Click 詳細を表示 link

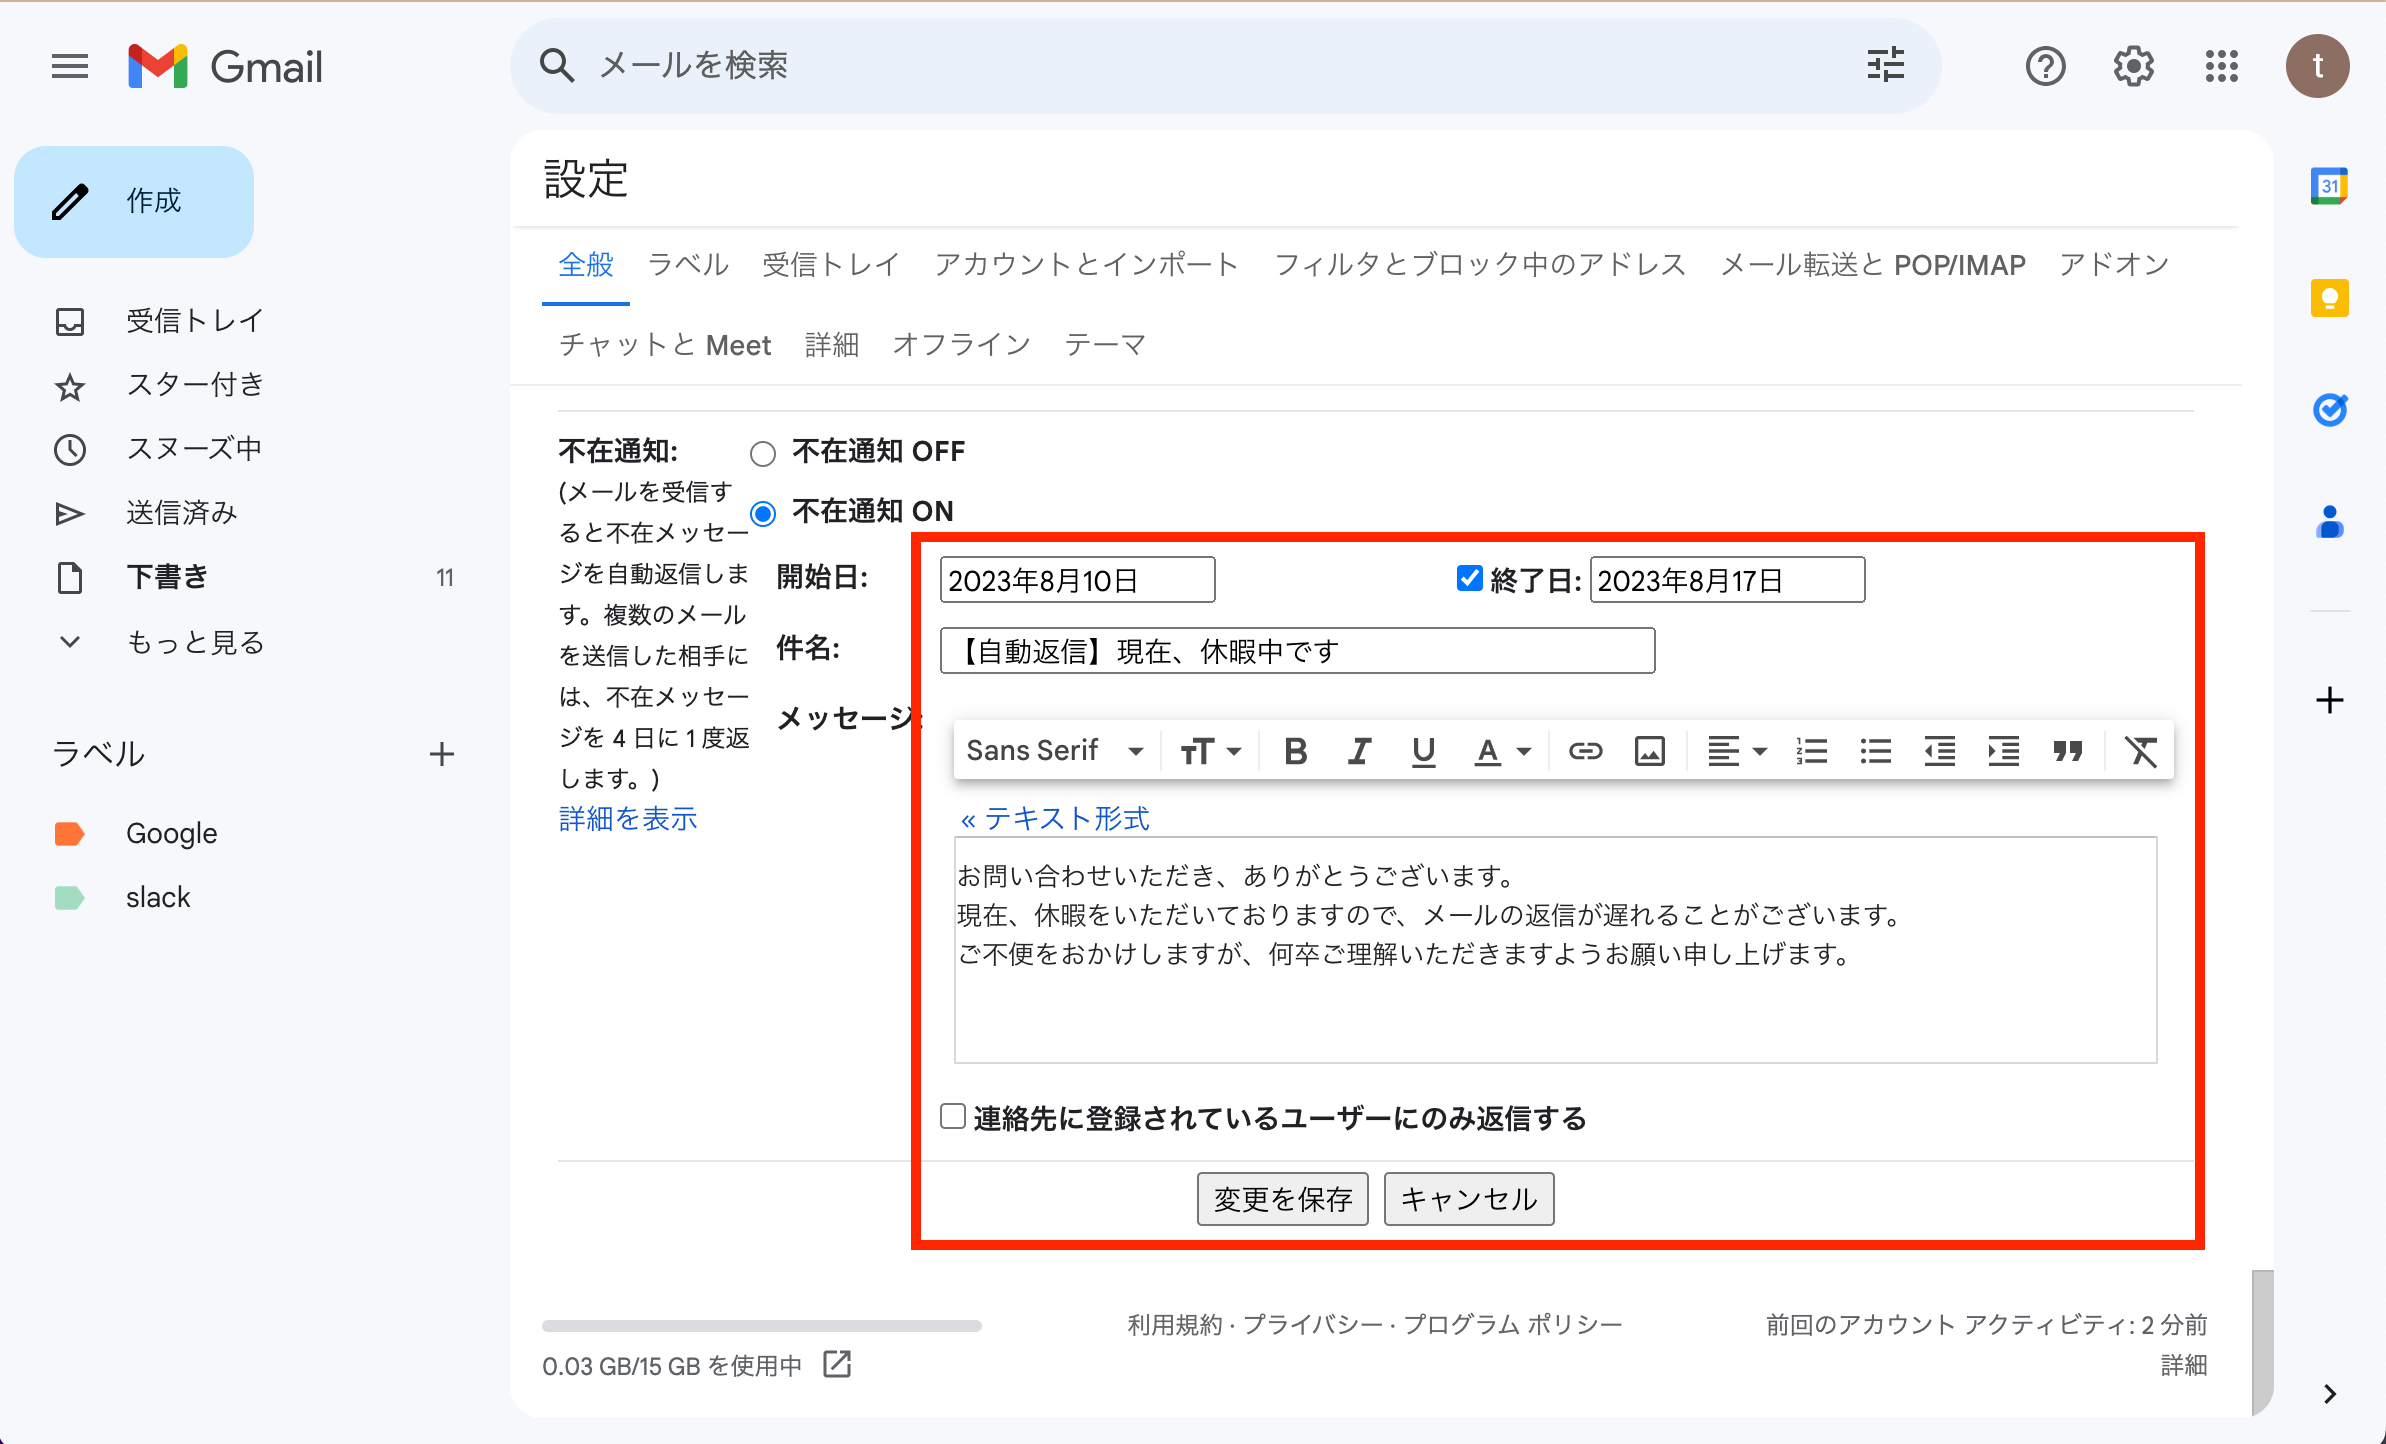pyautogui.click(x=628, y=819)
